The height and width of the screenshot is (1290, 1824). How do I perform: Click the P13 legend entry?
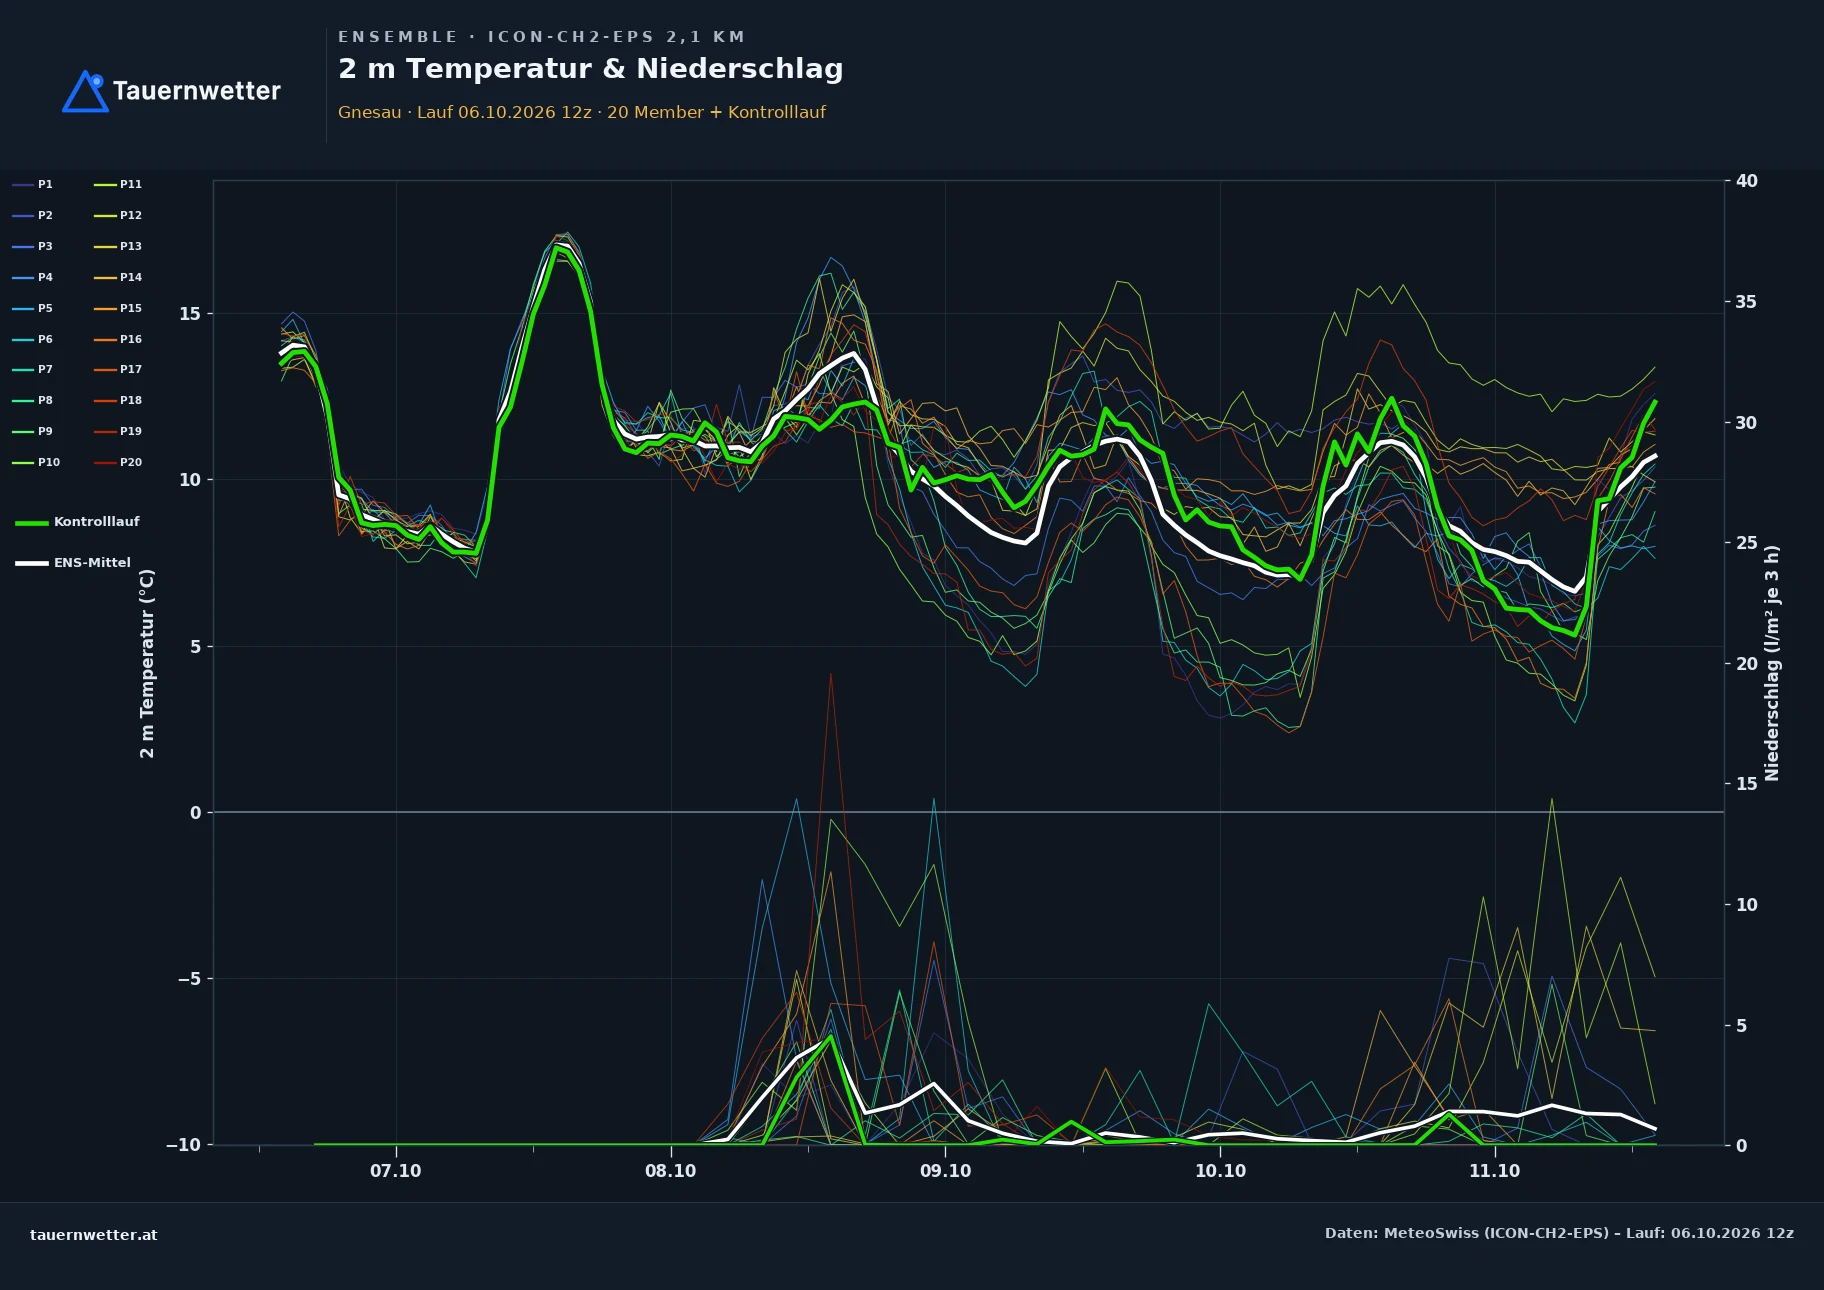(118, 246)
